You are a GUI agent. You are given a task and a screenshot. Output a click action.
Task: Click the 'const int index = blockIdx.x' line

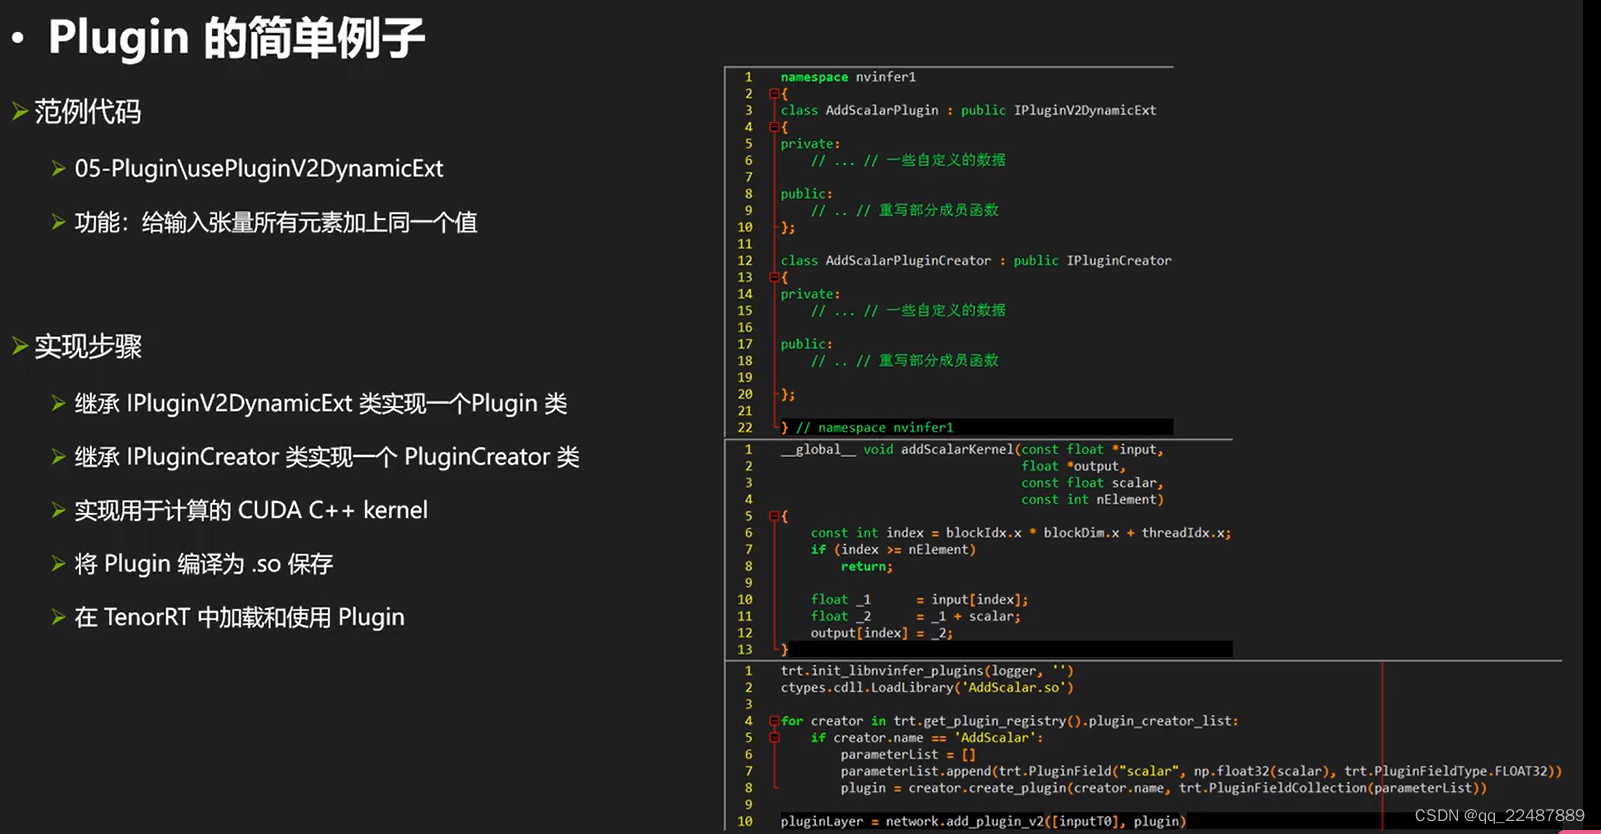pos(1021,533)
